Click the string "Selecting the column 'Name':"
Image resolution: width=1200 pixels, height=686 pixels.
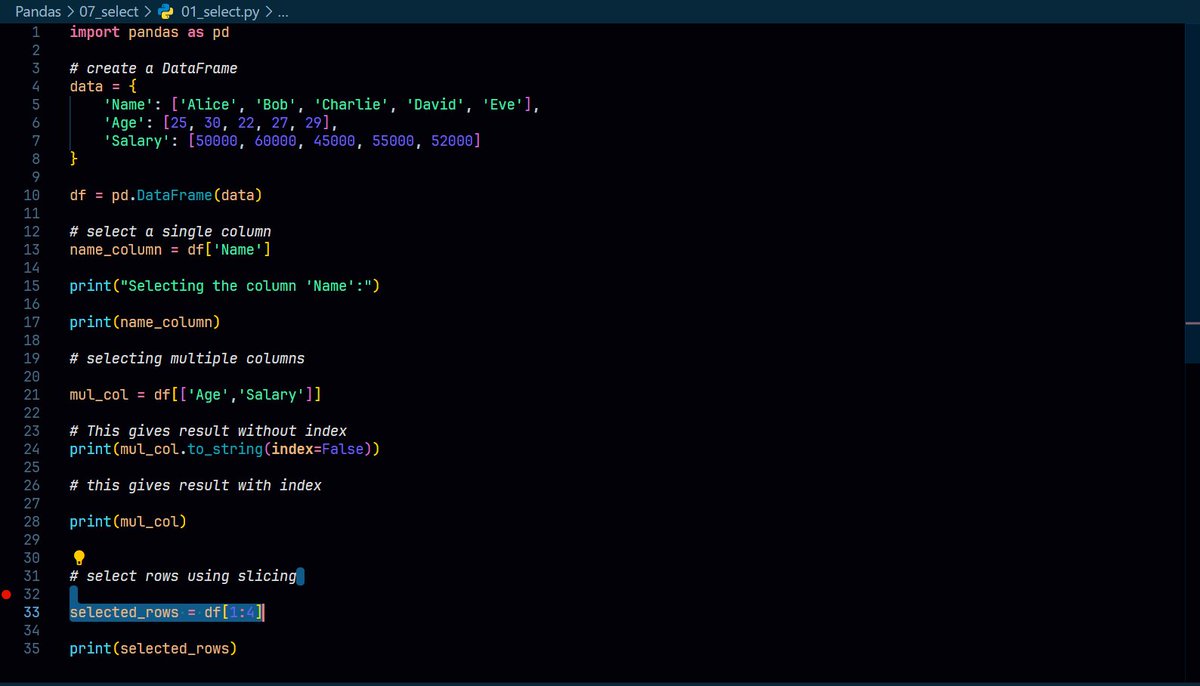(x=246, y=286)
